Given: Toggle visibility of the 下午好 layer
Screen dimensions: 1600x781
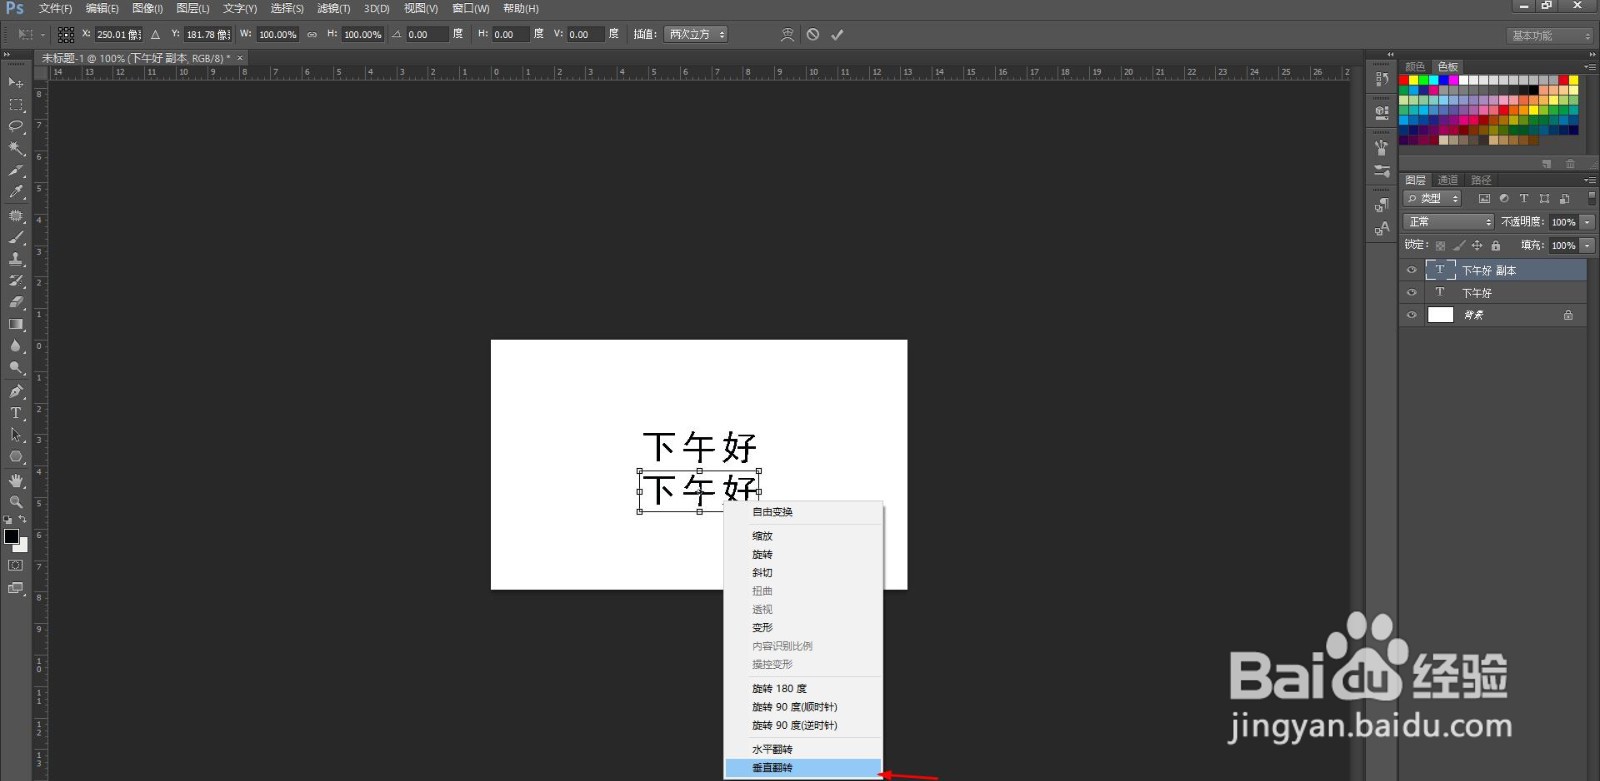Looking at the screenshot, I should point(1411,293).
